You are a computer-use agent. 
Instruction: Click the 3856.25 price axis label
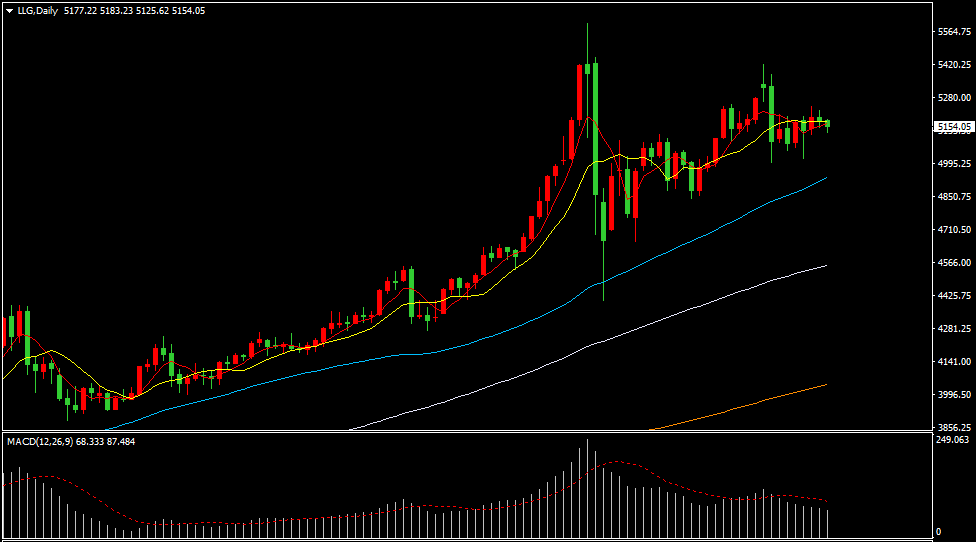pos(954,428)
